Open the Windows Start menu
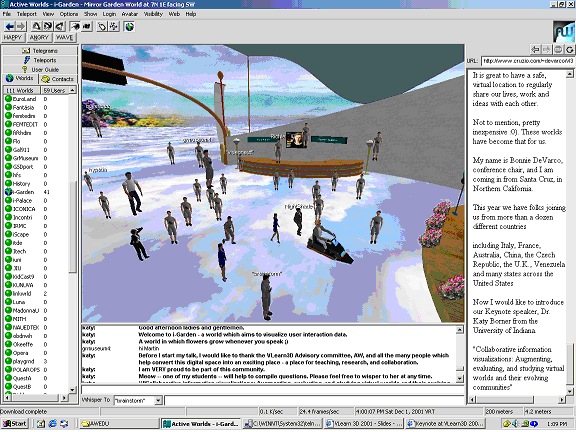The image size is (576, 432). [15, 424]
